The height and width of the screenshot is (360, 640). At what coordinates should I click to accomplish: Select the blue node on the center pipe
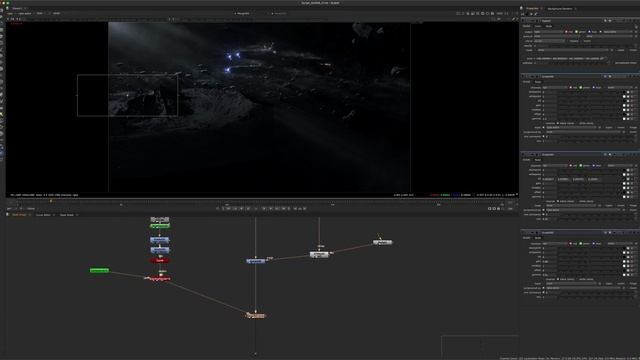pyautogui.click(x=256, y=261)
